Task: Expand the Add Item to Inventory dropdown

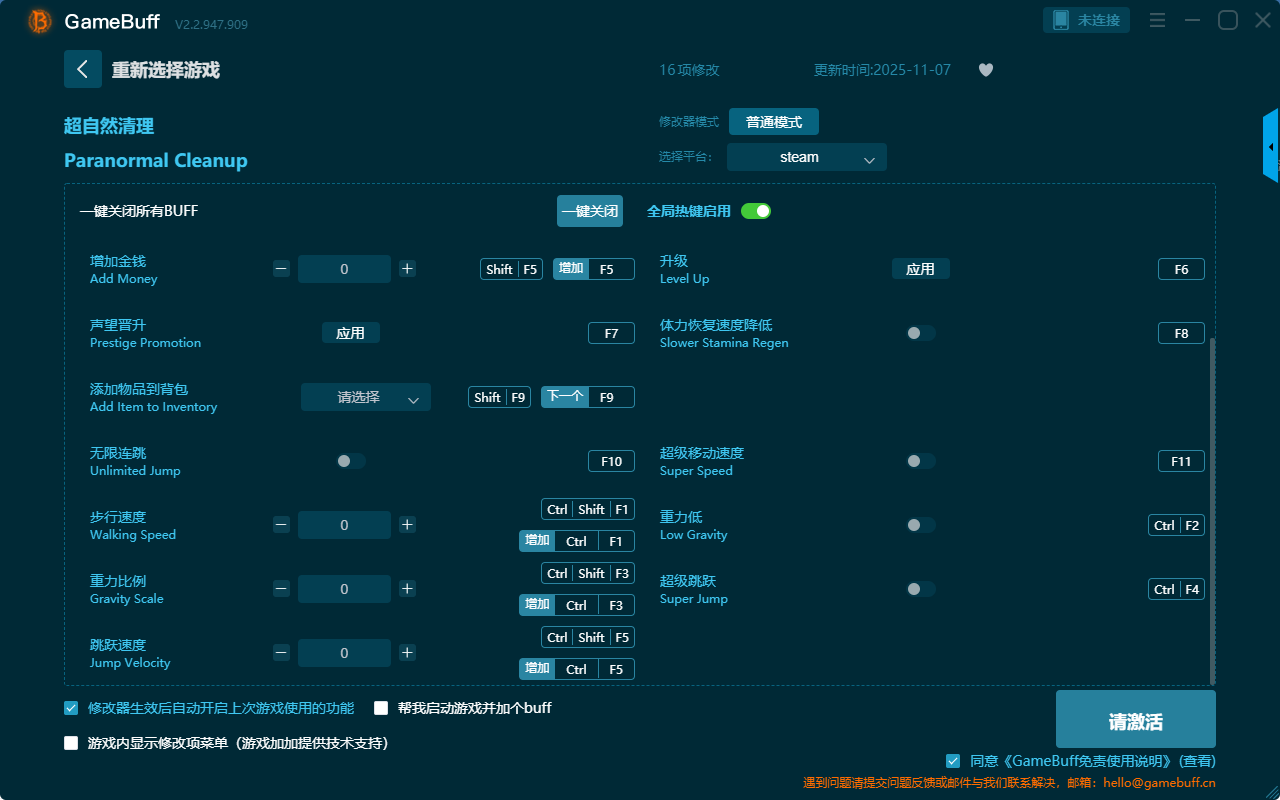Action: tap(365, 397)
